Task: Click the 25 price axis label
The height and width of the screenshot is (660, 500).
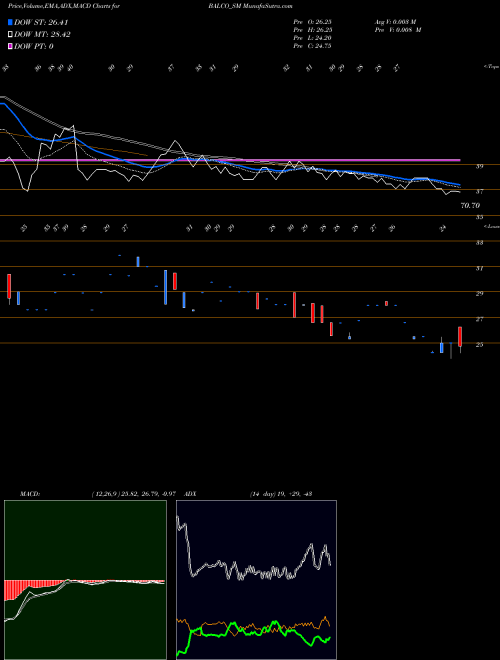Action: point(479,345)
